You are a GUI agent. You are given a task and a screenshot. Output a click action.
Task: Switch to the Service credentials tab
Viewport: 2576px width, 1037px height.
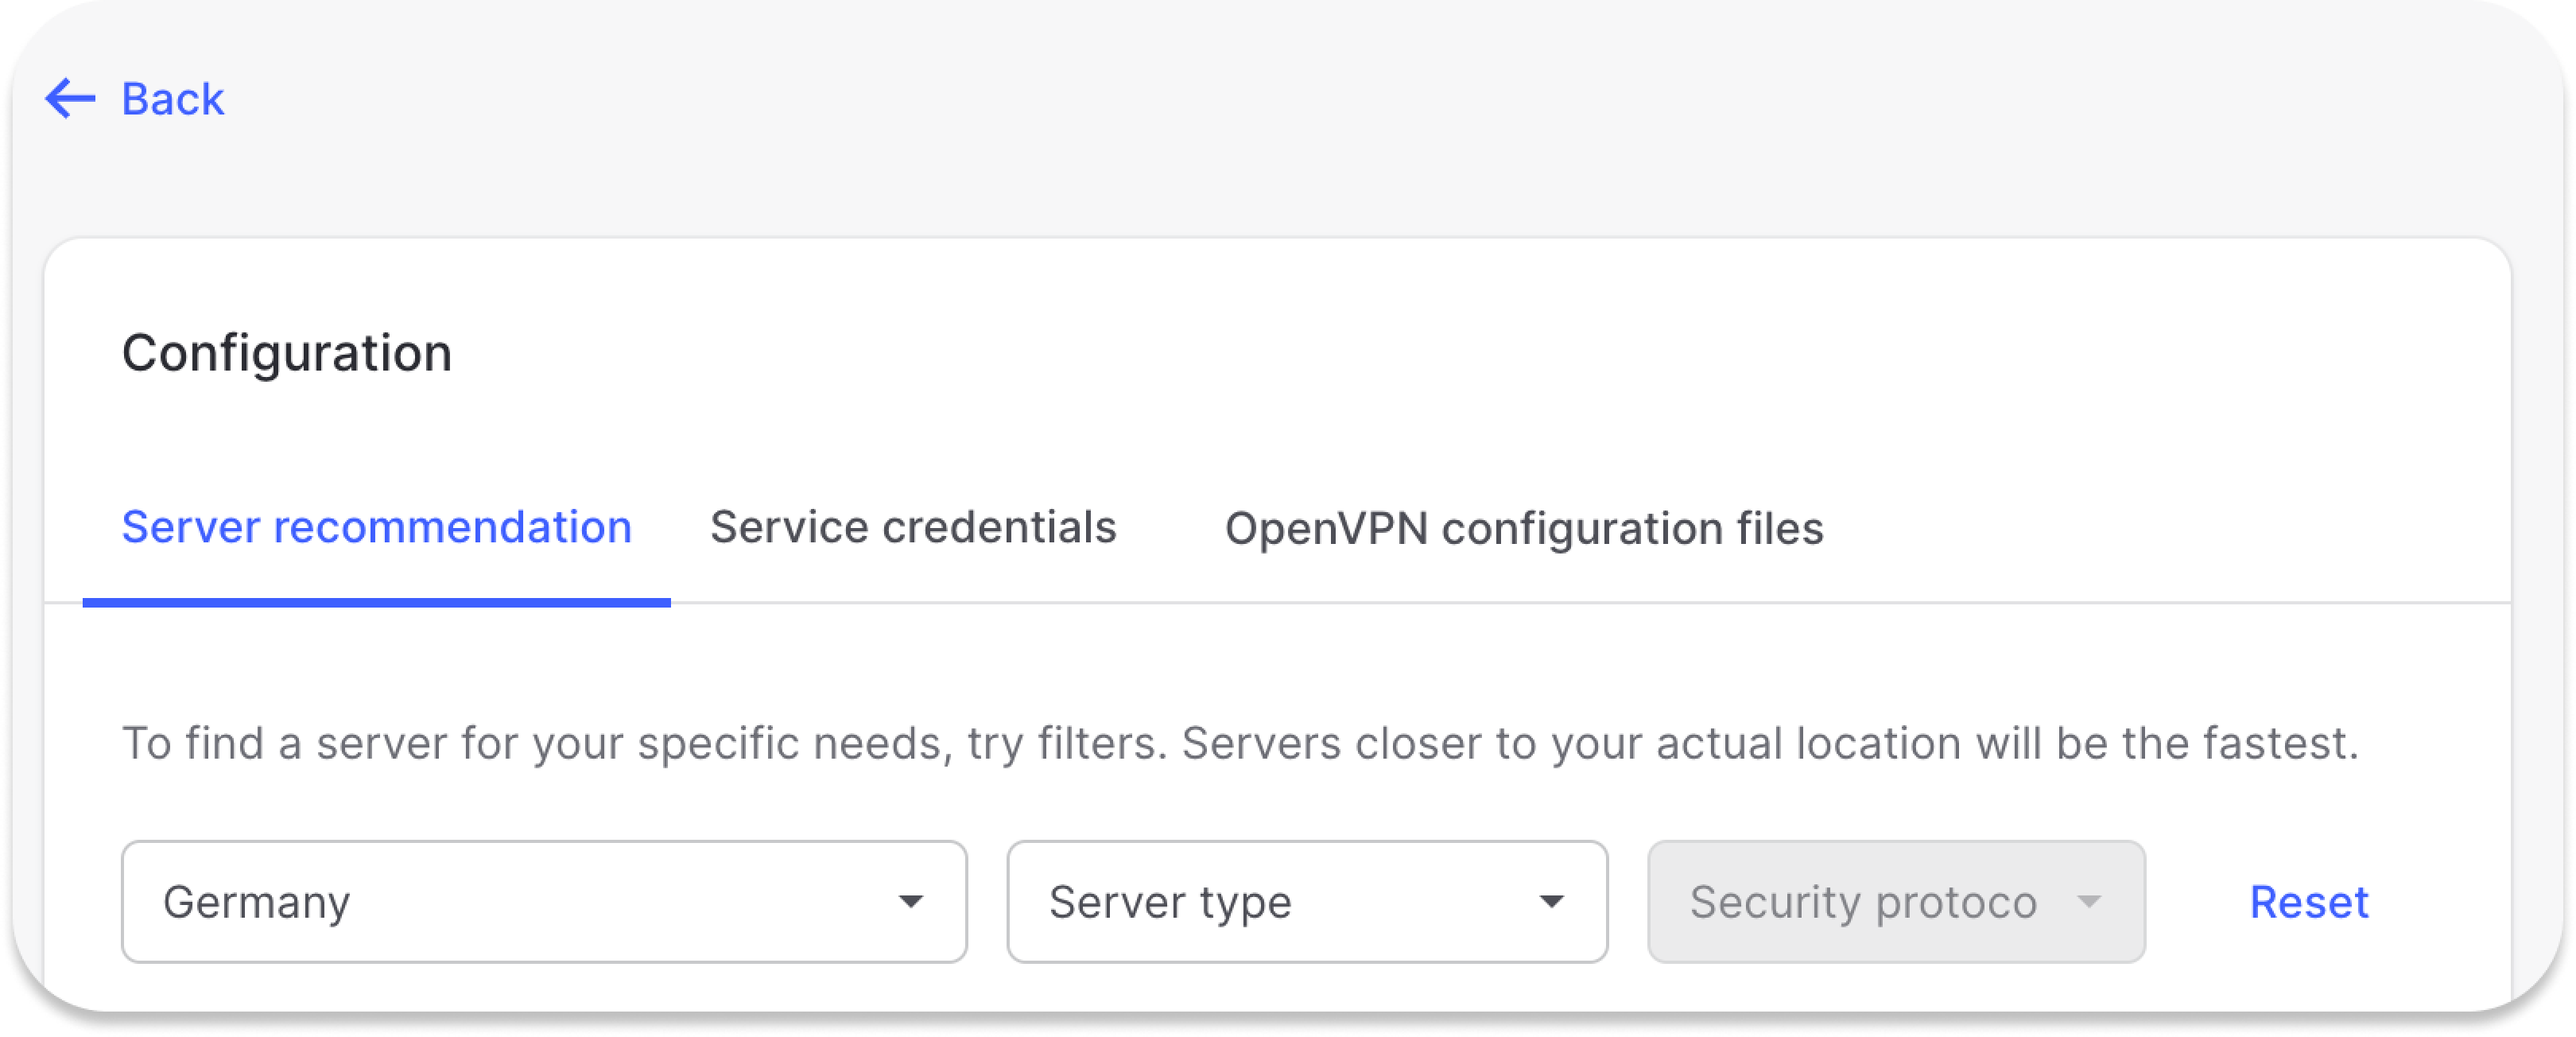[912, 527]
